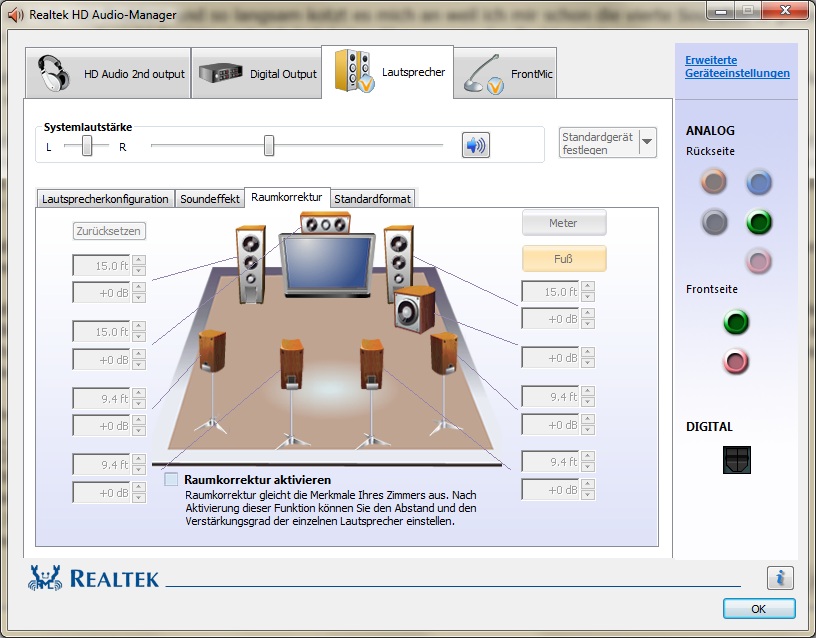
Task: Mute system volume with the speaker button
Action: pyautogui.click(x=476, y=145)
